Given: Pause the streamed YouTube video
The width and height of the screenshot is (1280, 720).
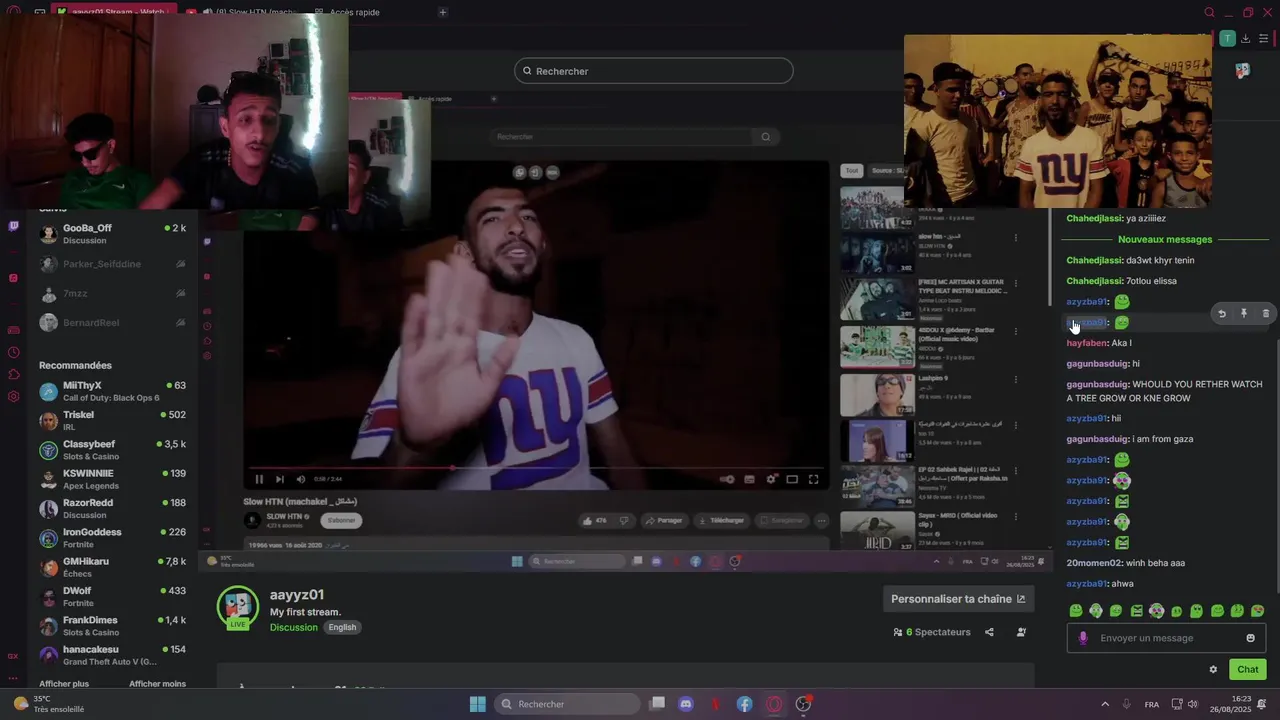Looking at the screenshot, I should pos(259,479).
